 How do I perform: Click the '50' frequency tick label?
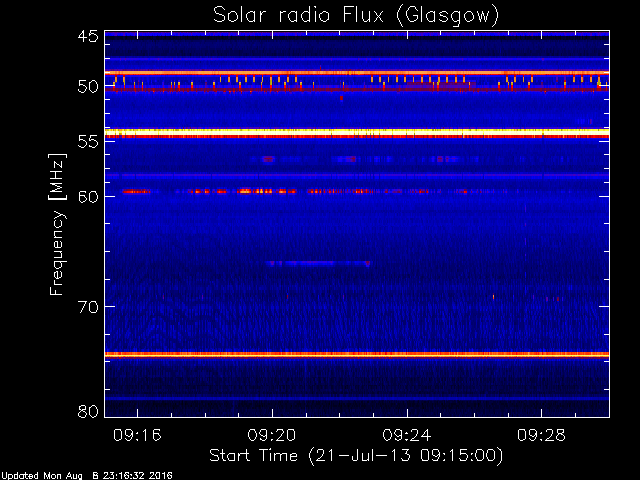coord(88,87)
